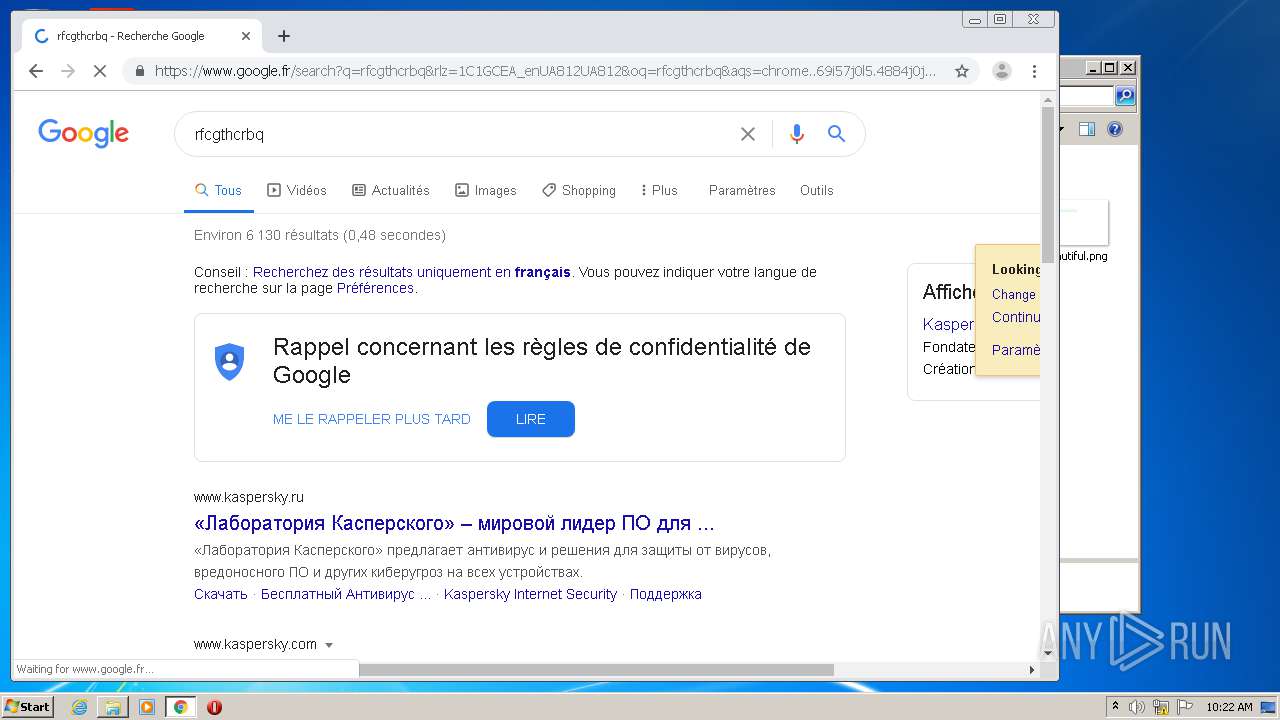
Task: Click the Google search input field
Action: pos(460,134)
